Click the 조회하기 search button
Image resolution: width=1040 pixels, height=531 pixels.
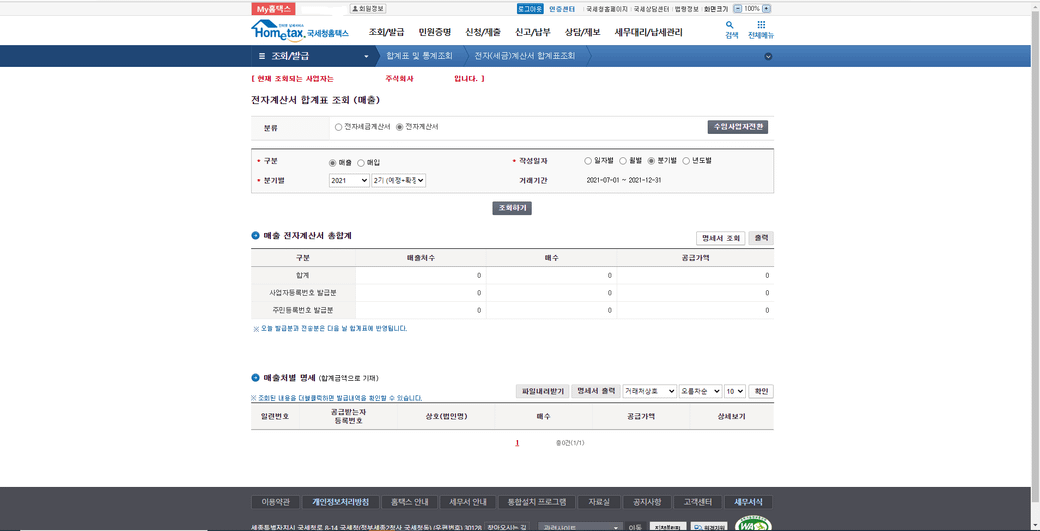coord(512,208)
